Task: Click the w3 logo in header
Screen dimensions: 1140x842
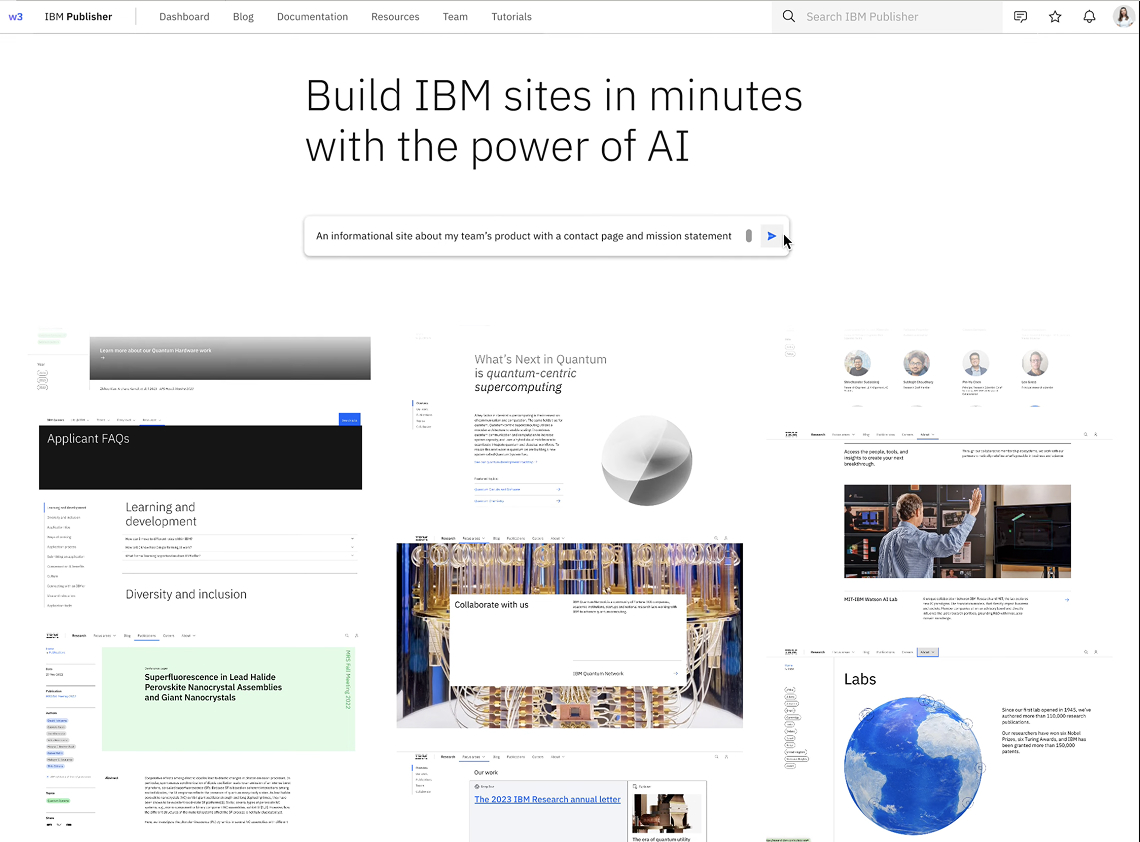Action: coord(15,17)
